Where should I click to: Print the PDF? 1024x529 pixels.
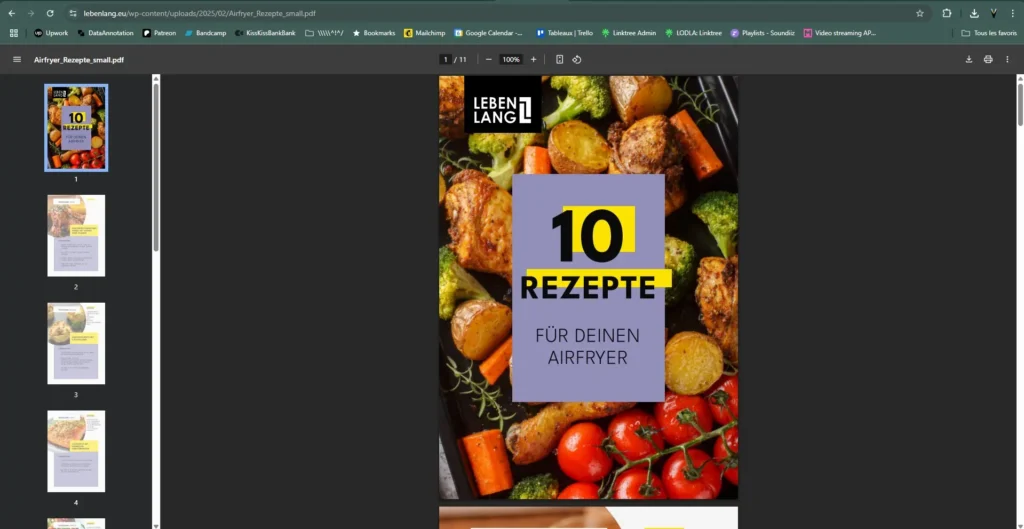tap(988, 59)
